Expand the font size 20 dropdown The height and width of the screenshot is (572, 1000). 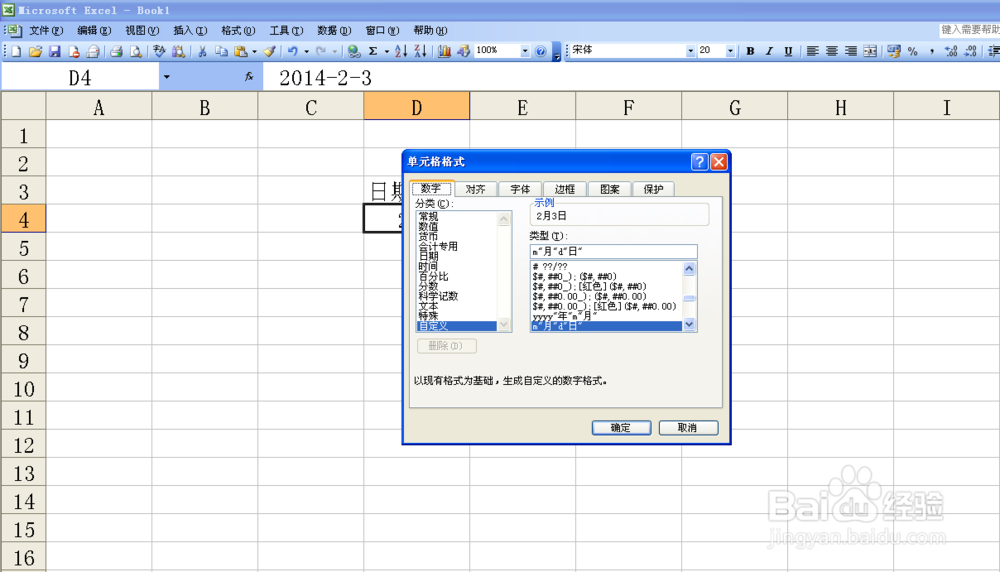click(x=730, y=51)
